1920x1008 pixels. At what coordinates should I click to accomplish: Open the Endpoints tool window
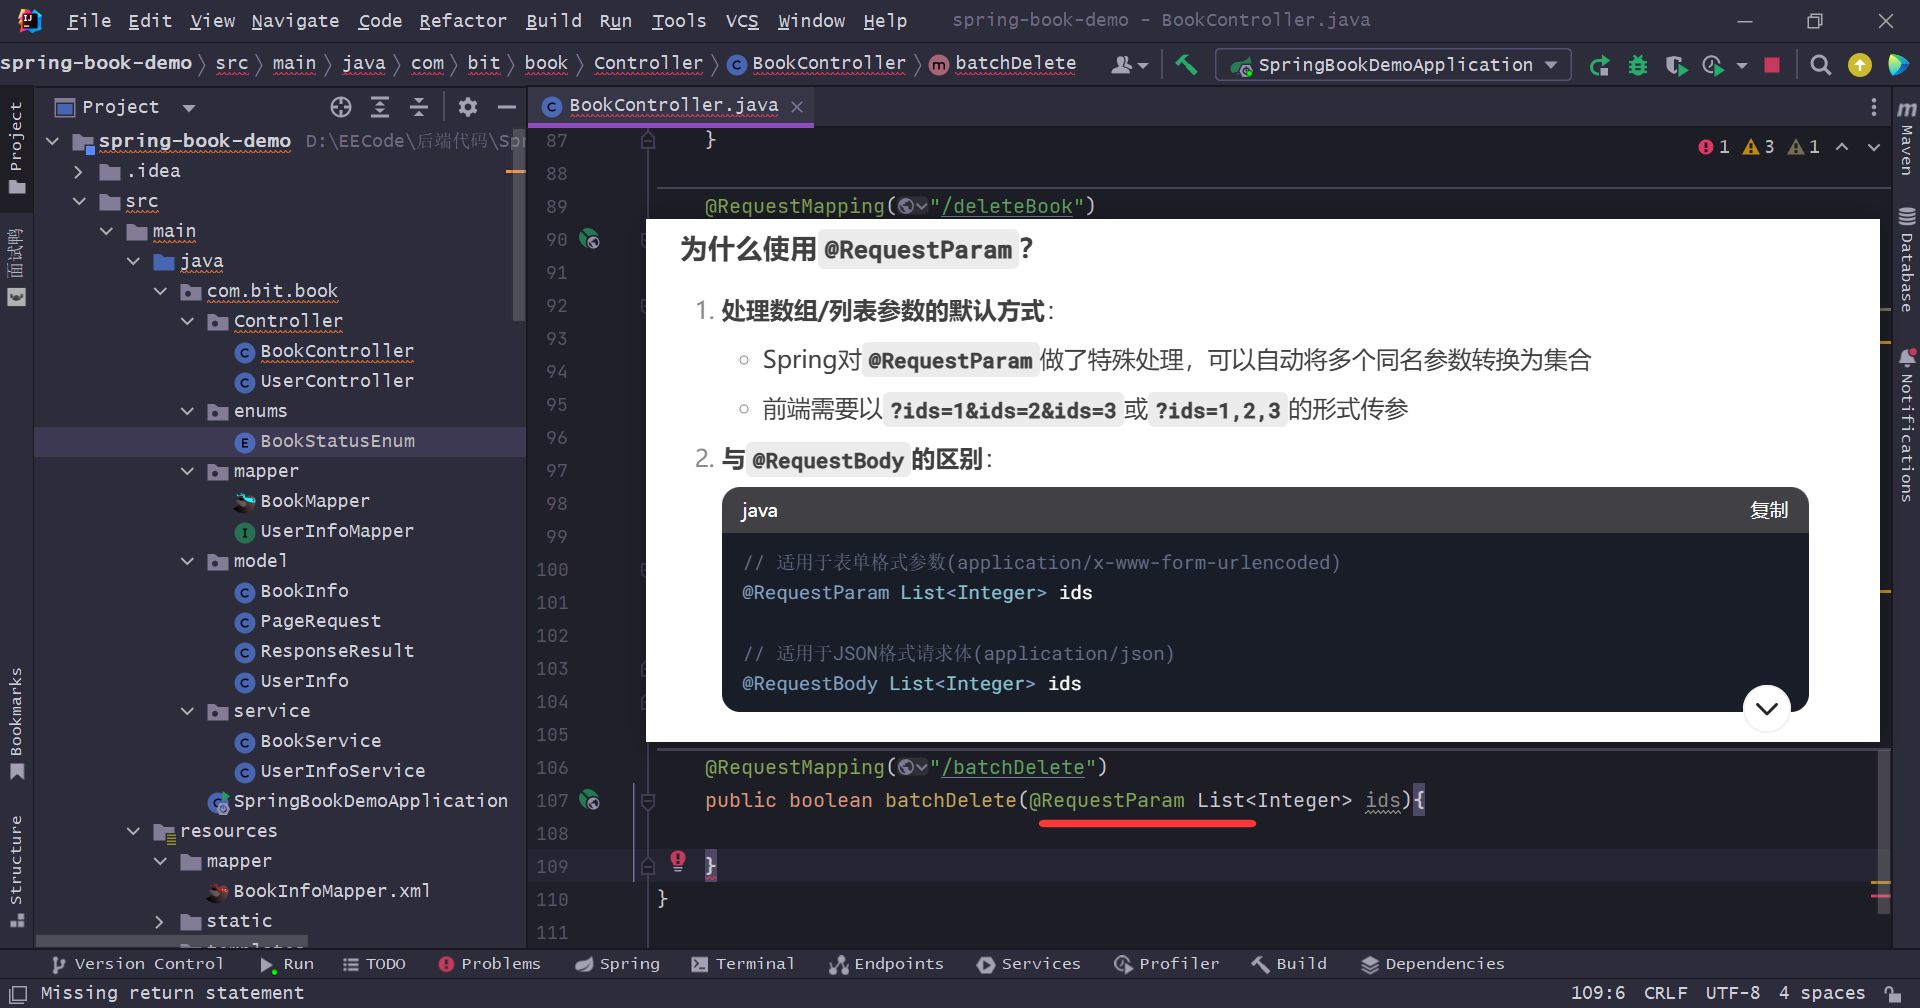pyautogui.click(x=886, y=964)
